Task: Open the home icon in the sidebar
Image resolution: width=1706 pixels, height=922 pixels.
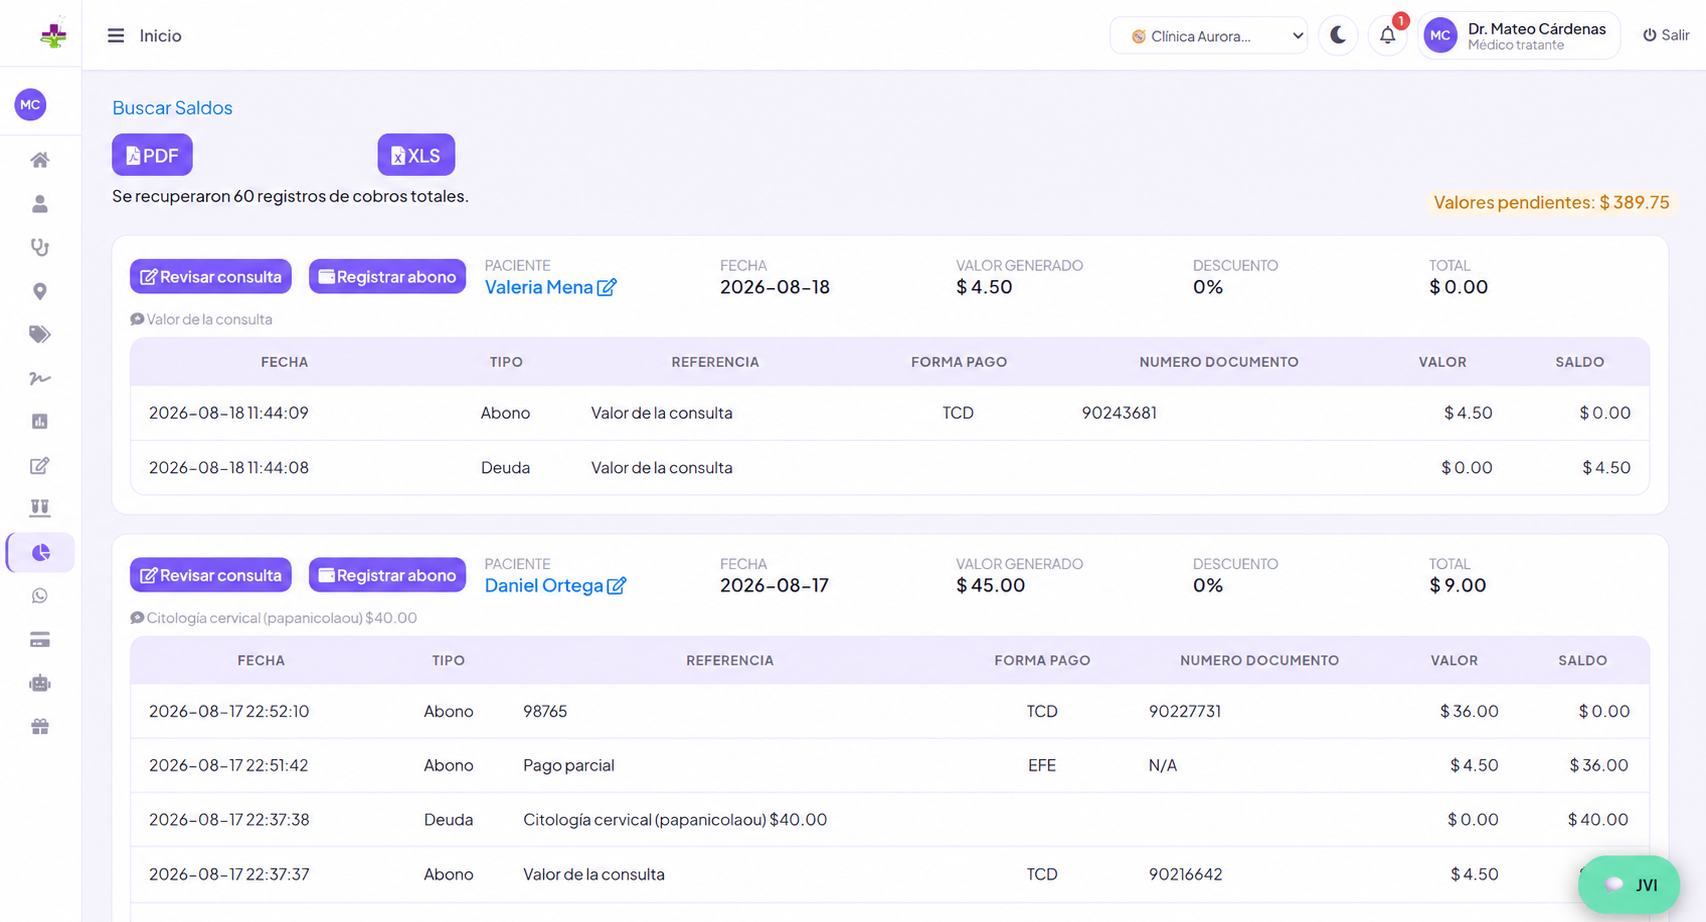Action: [40, 160]
